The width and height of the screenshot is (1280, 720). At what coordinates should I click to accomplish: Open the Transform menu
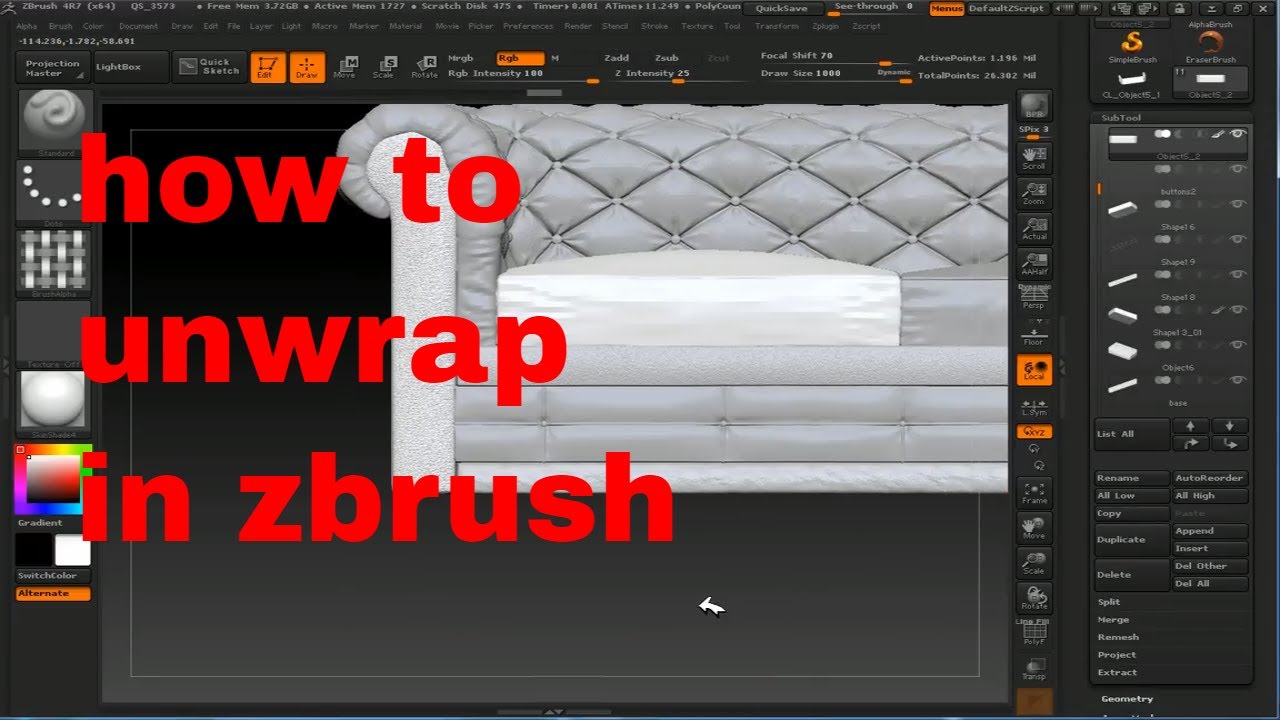[777, 26]
